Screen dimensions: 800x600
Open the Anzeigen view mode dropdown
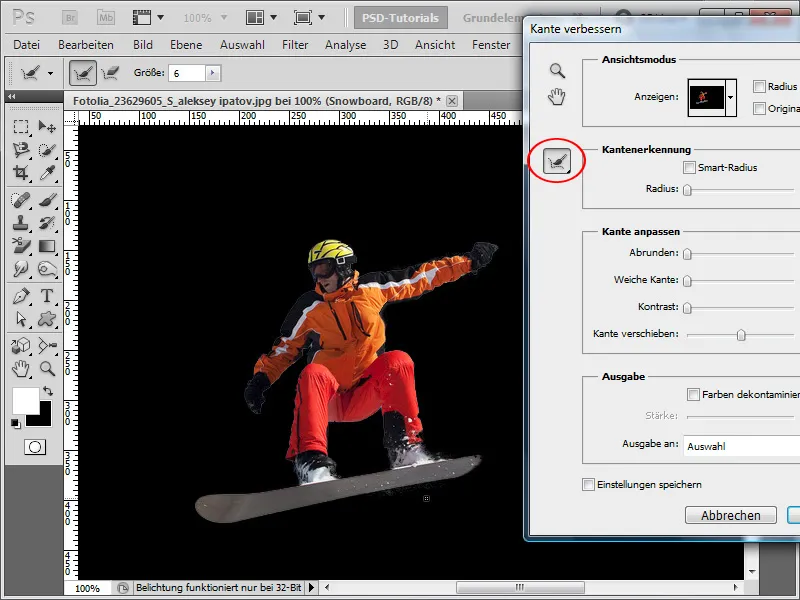[x=731, y=97]
